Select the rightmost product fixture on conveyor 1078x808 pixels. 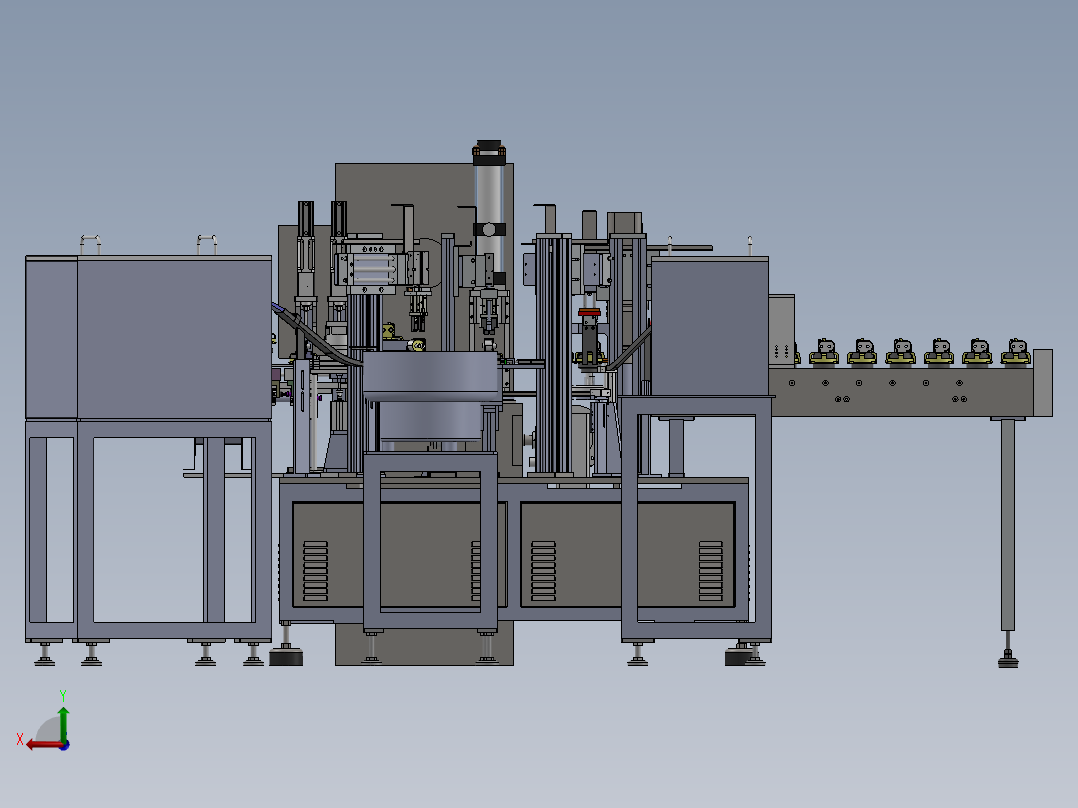tap(1015, 351)
